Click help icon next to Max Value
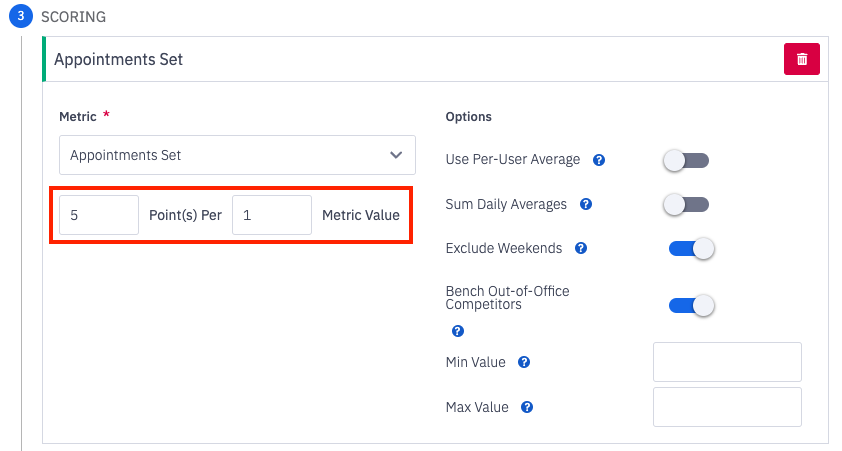This screenshot has width=842, height=451. coord(527,407)
